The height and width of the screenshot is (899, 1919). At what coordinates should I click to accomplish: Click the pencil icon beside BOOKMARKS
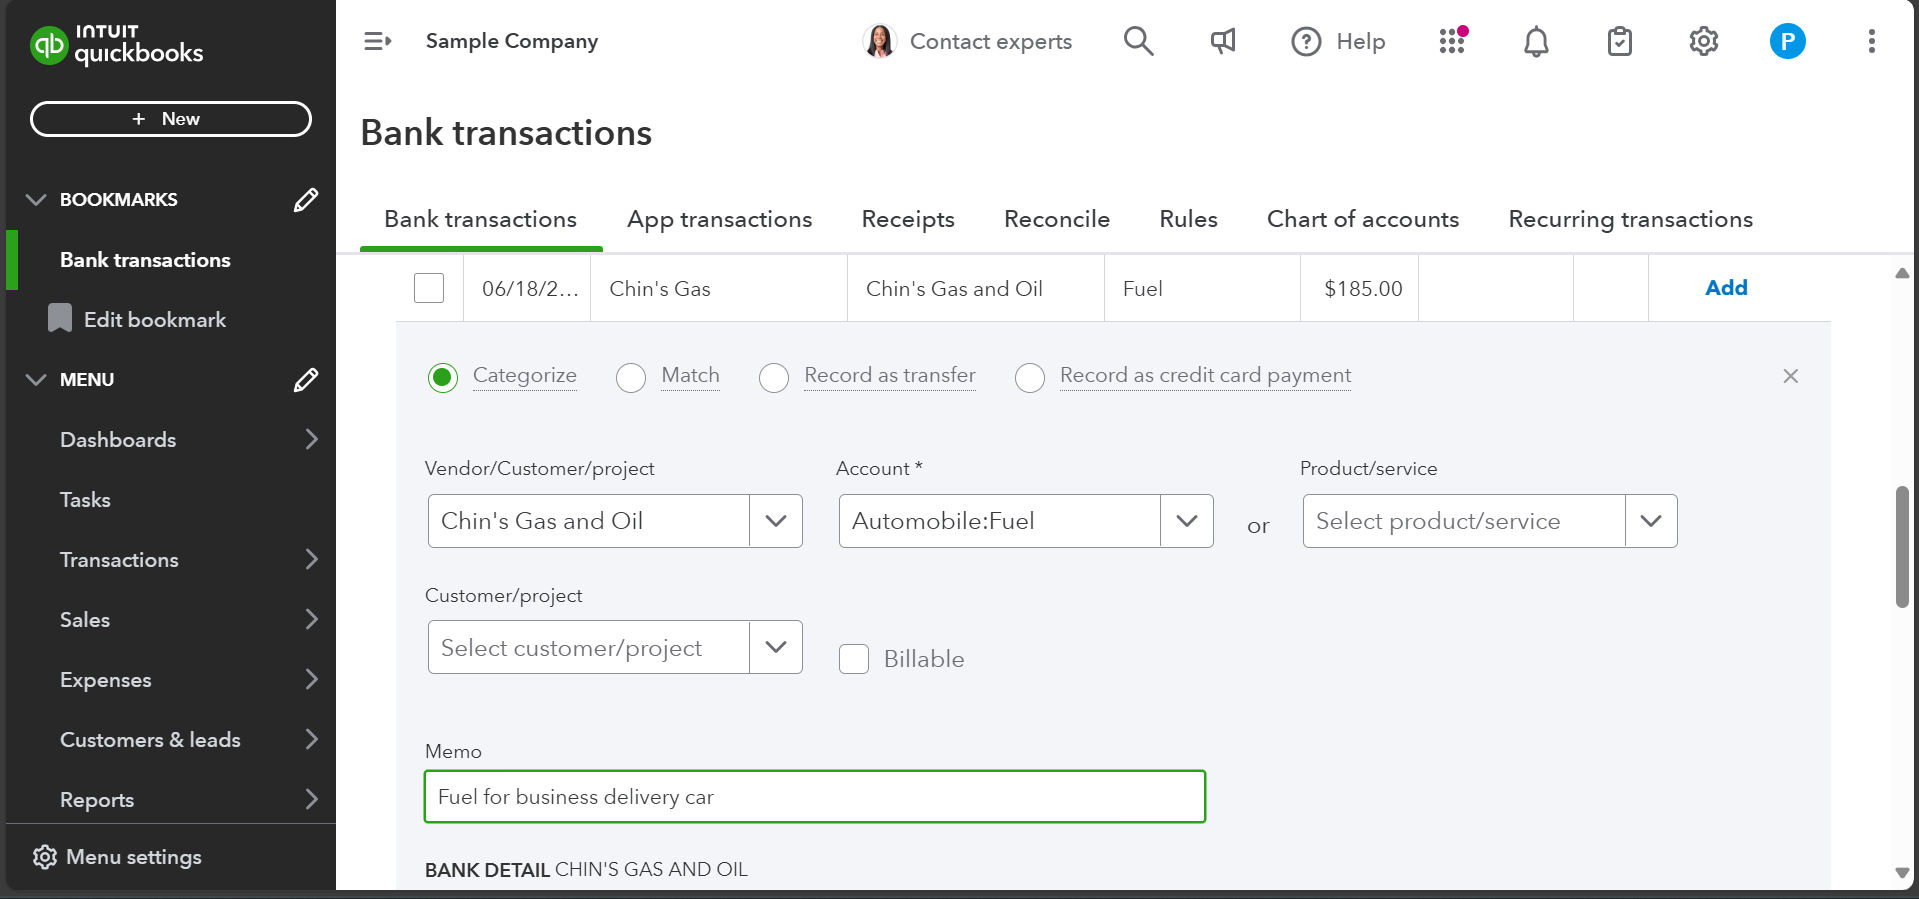click(x=306, y=200)
